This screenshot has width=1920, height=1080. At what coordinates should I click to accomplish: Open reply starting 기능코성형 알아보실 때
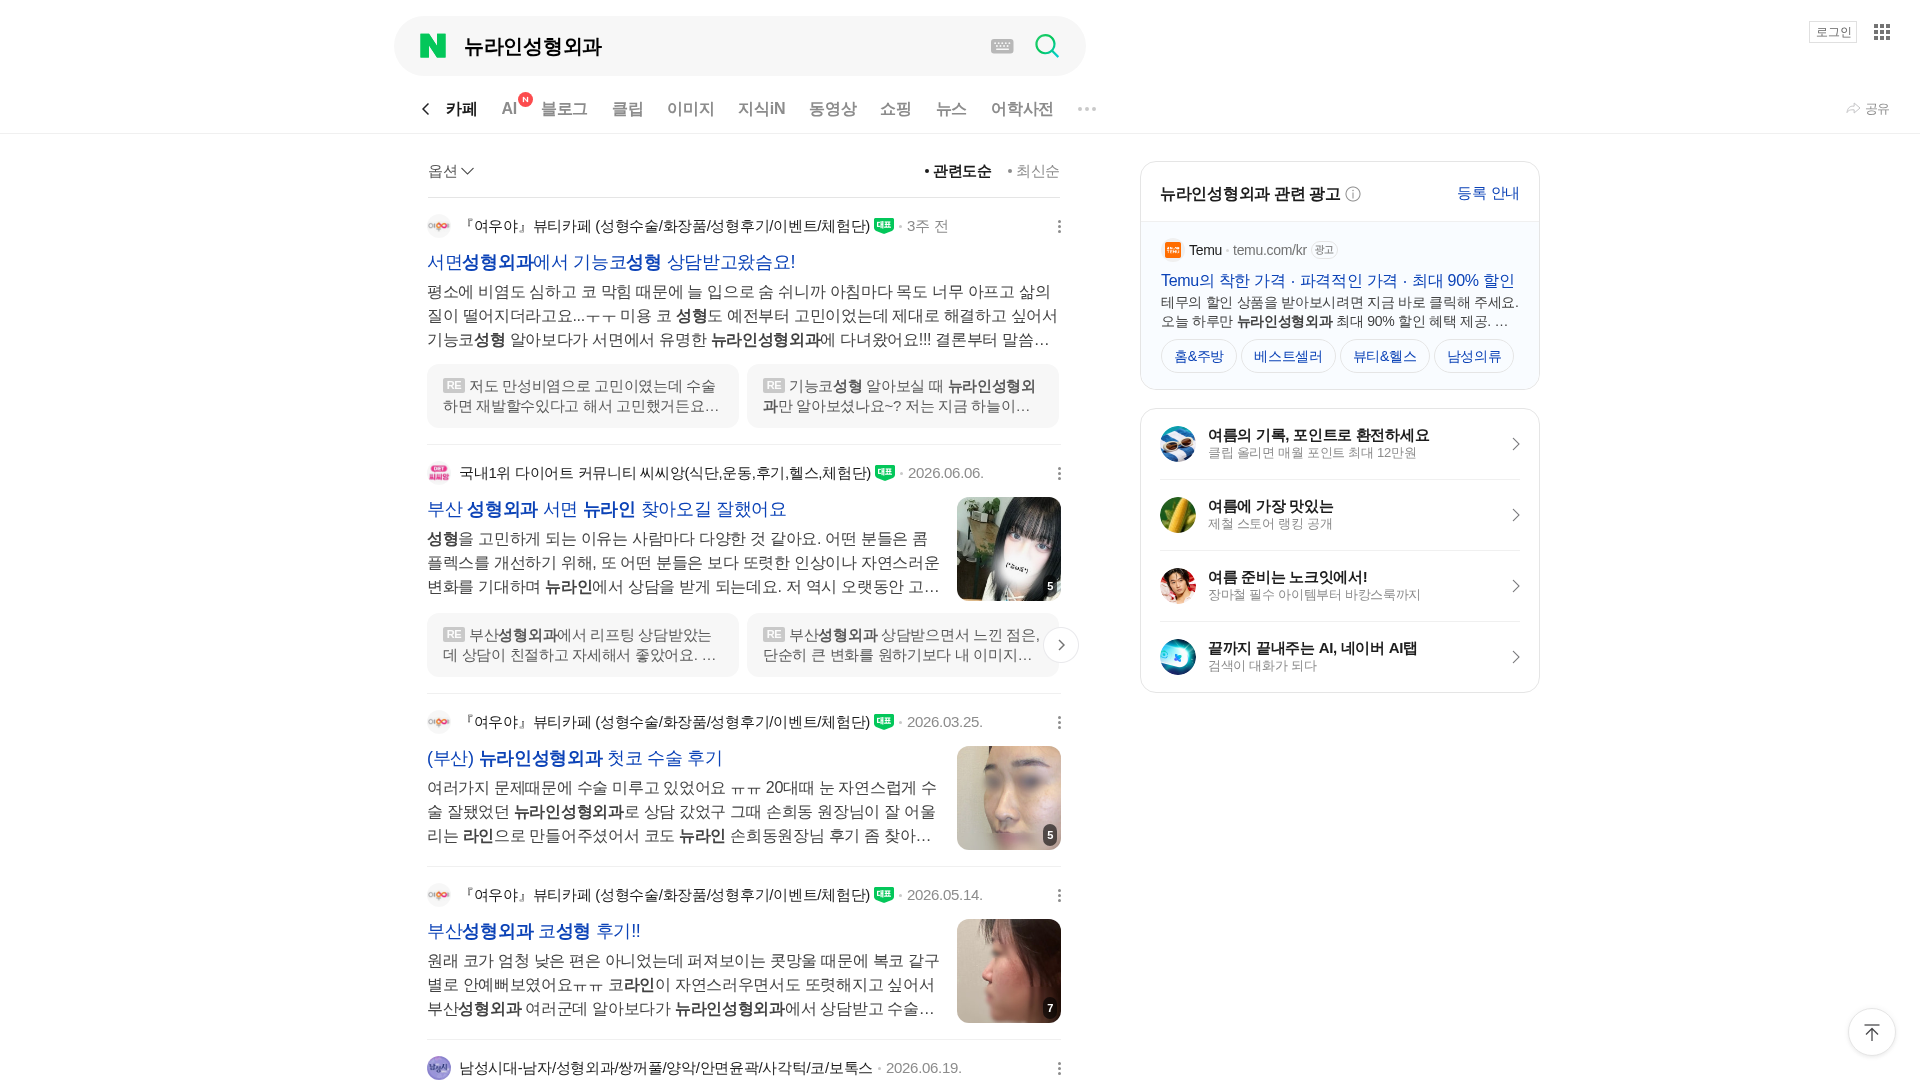(903, 396)
